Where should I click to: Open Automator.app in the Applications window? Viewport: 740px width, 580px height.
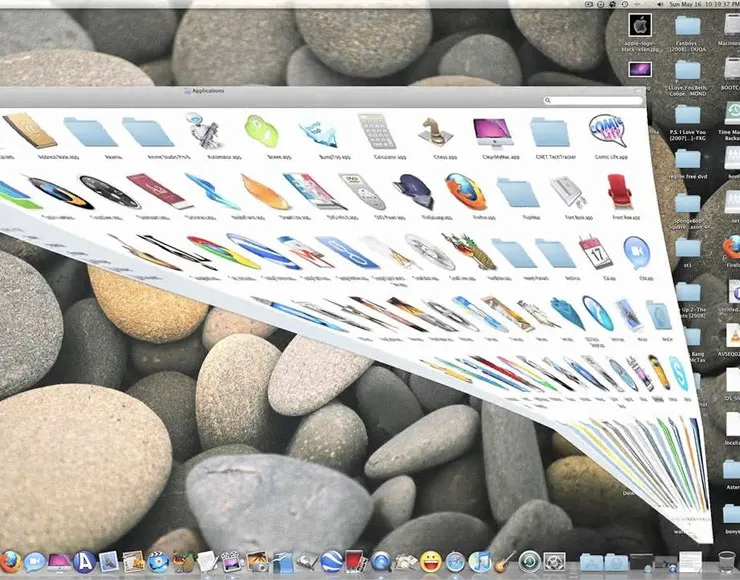(x=204, y=130)
